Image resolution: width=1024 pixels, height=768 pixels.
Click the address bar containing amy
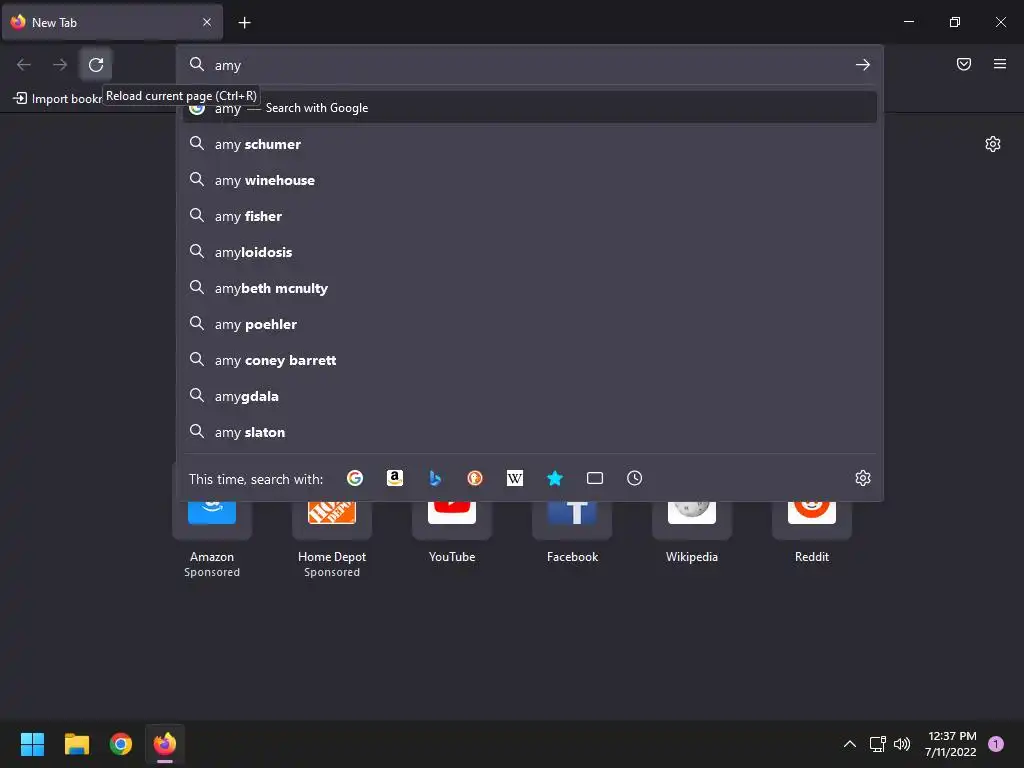coord(530,65)
